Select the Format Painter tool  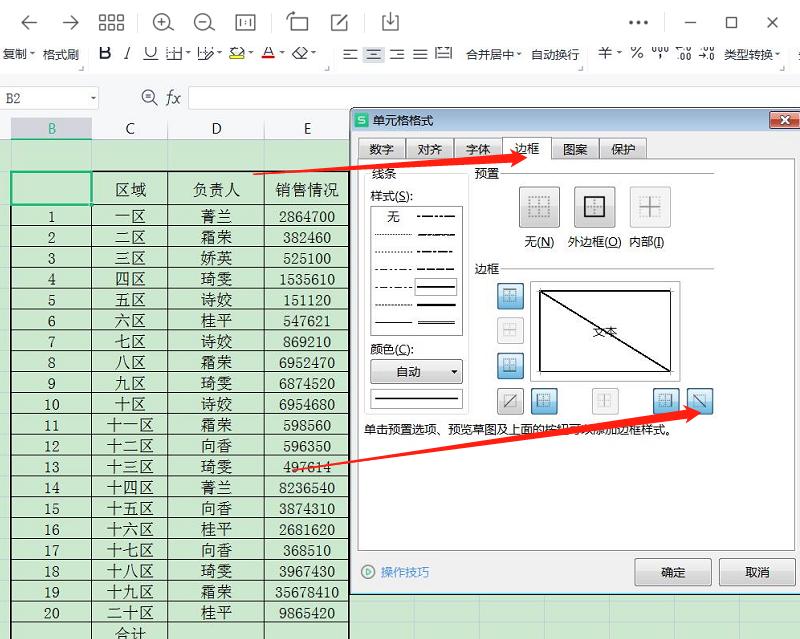[x=59, y=53]
